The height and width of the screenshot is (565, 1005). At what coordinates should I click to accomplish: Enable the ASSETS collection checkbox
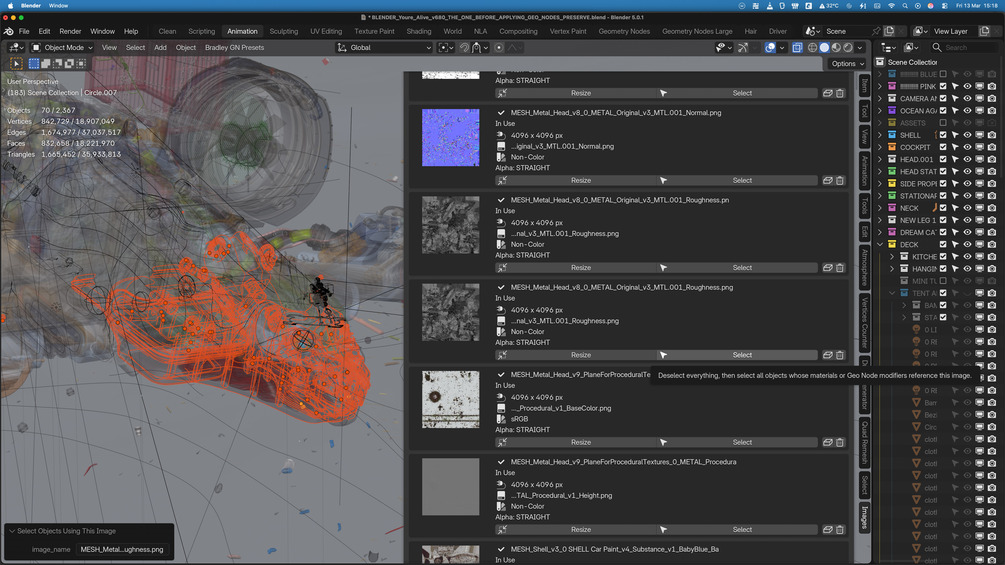943,123
